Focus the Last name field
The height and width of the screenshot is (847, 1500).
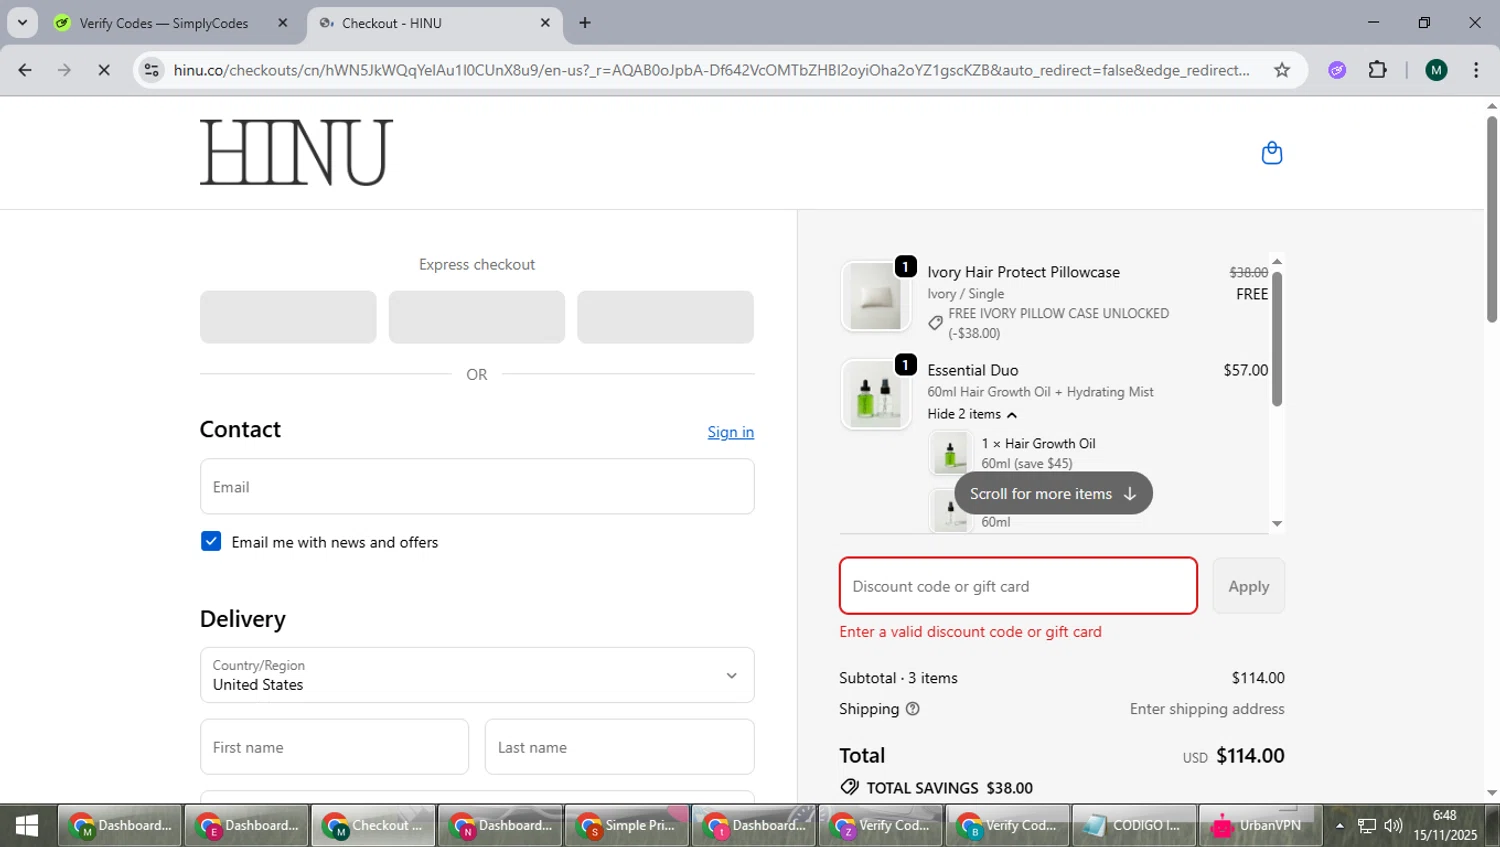coord(619,747)
